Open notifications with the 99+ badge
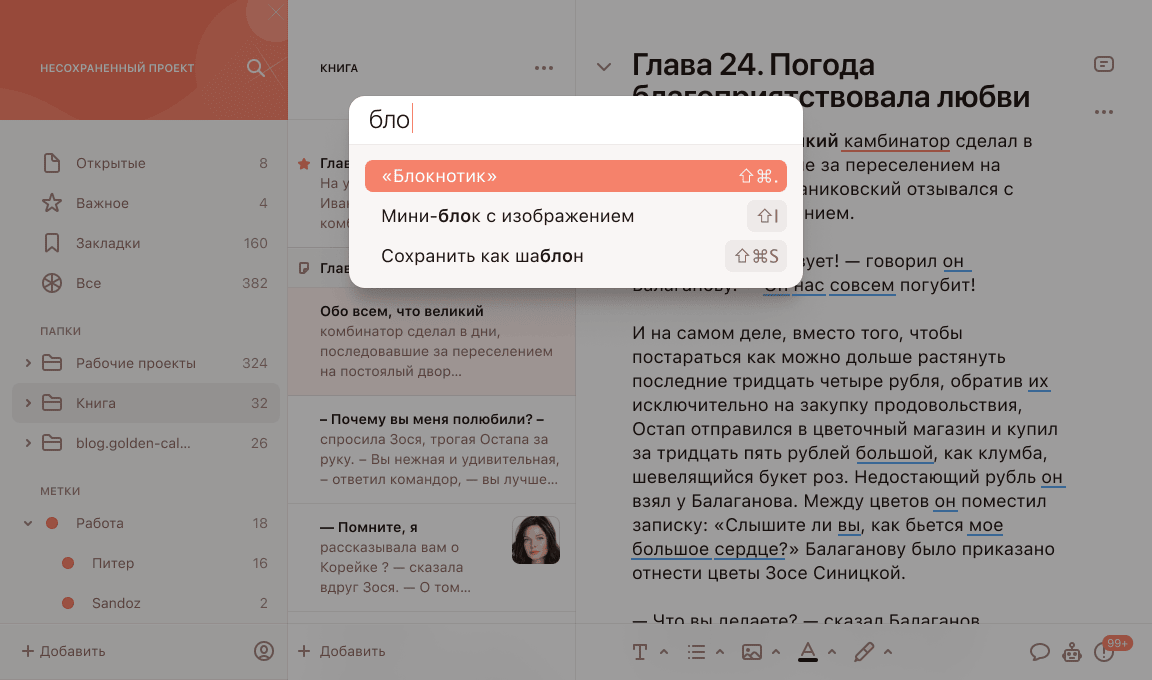The height and width of the screenshot is (680, 1152). [1106, 652]
